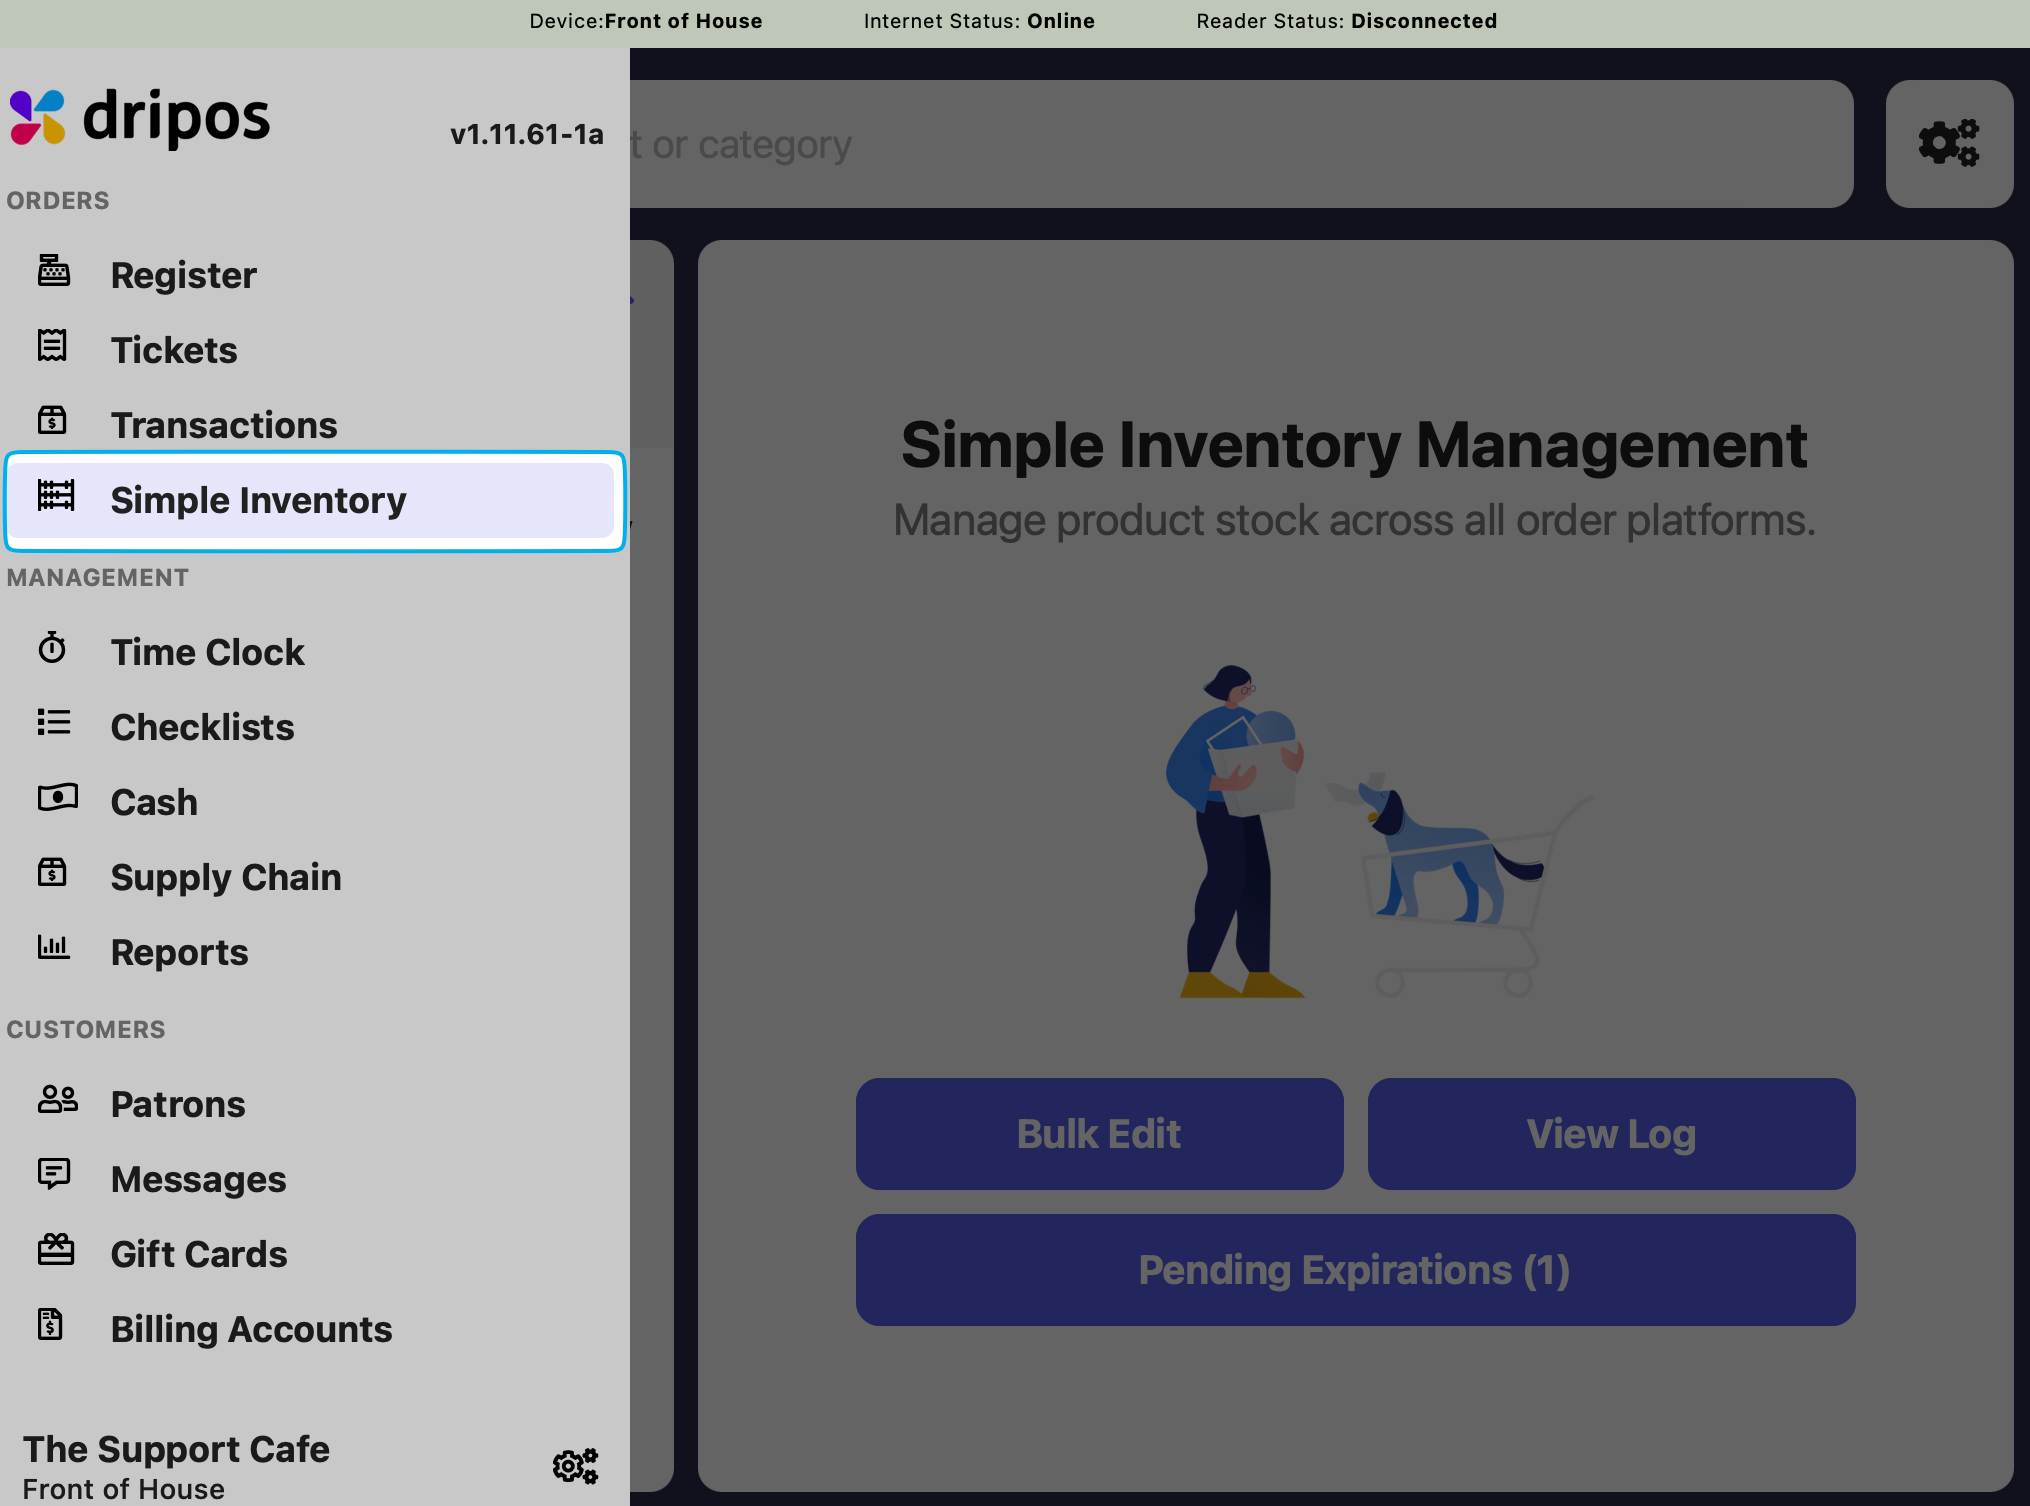Click the Tickets receipt icon
This screenshot has width=2030, height=1506.
[52, 346]
